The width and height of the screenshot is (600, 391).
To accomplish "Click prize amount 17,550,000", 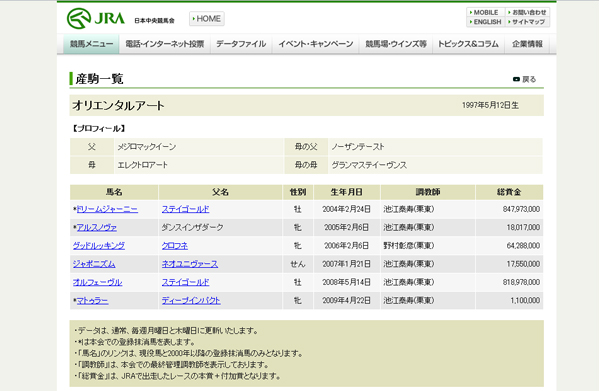I will coord(523,264).
